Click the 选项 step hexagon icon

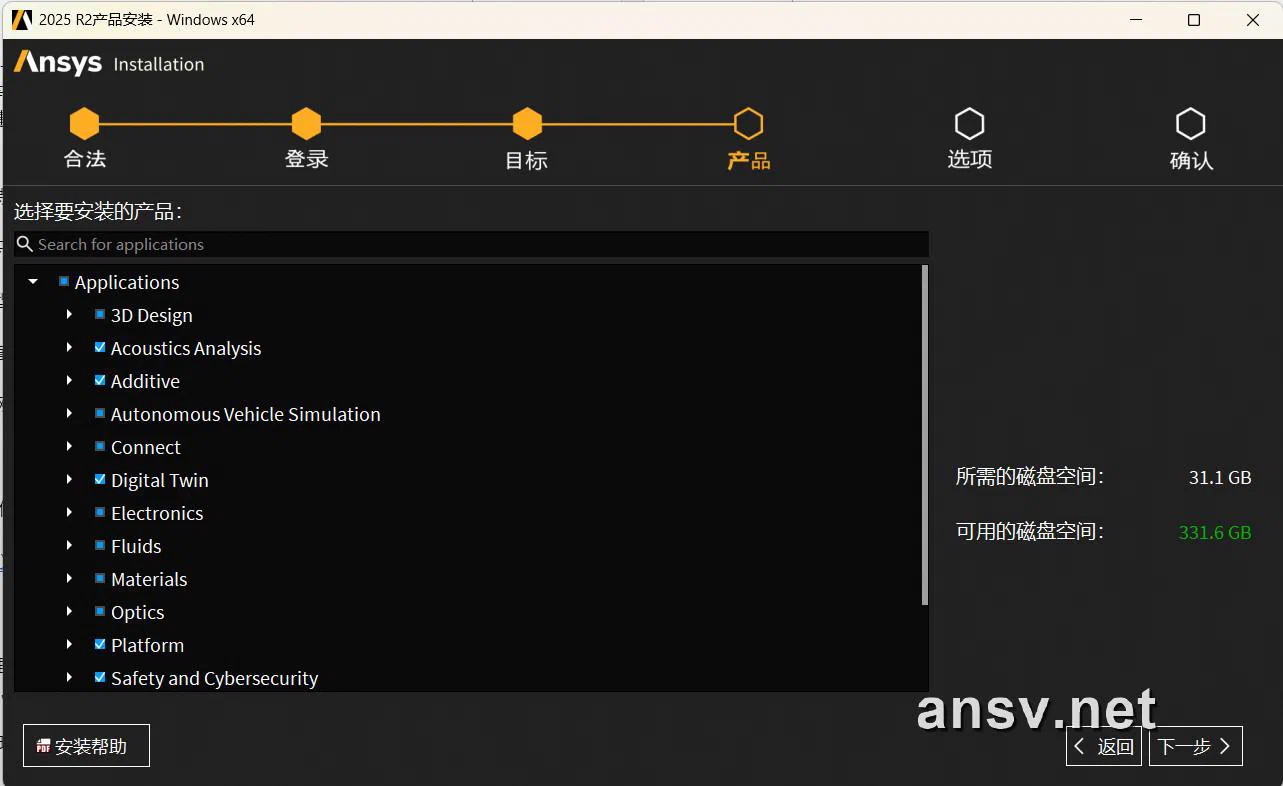(x=969, y=124)
